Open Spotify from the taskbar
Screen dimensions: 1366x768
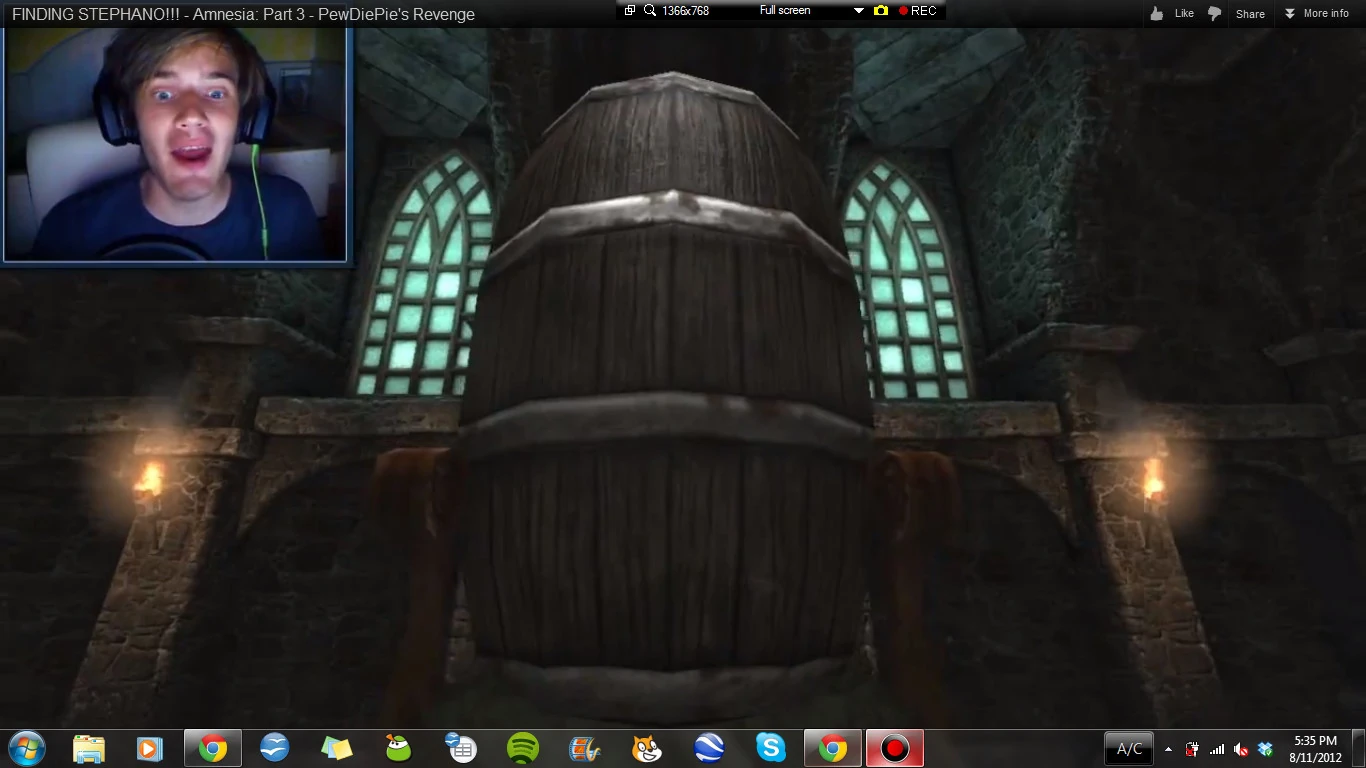click(523, 748)
